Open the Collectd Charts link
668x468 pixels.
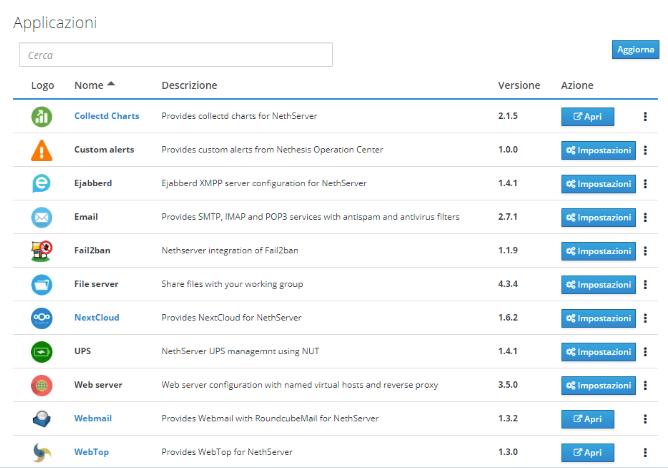(107, 116)
